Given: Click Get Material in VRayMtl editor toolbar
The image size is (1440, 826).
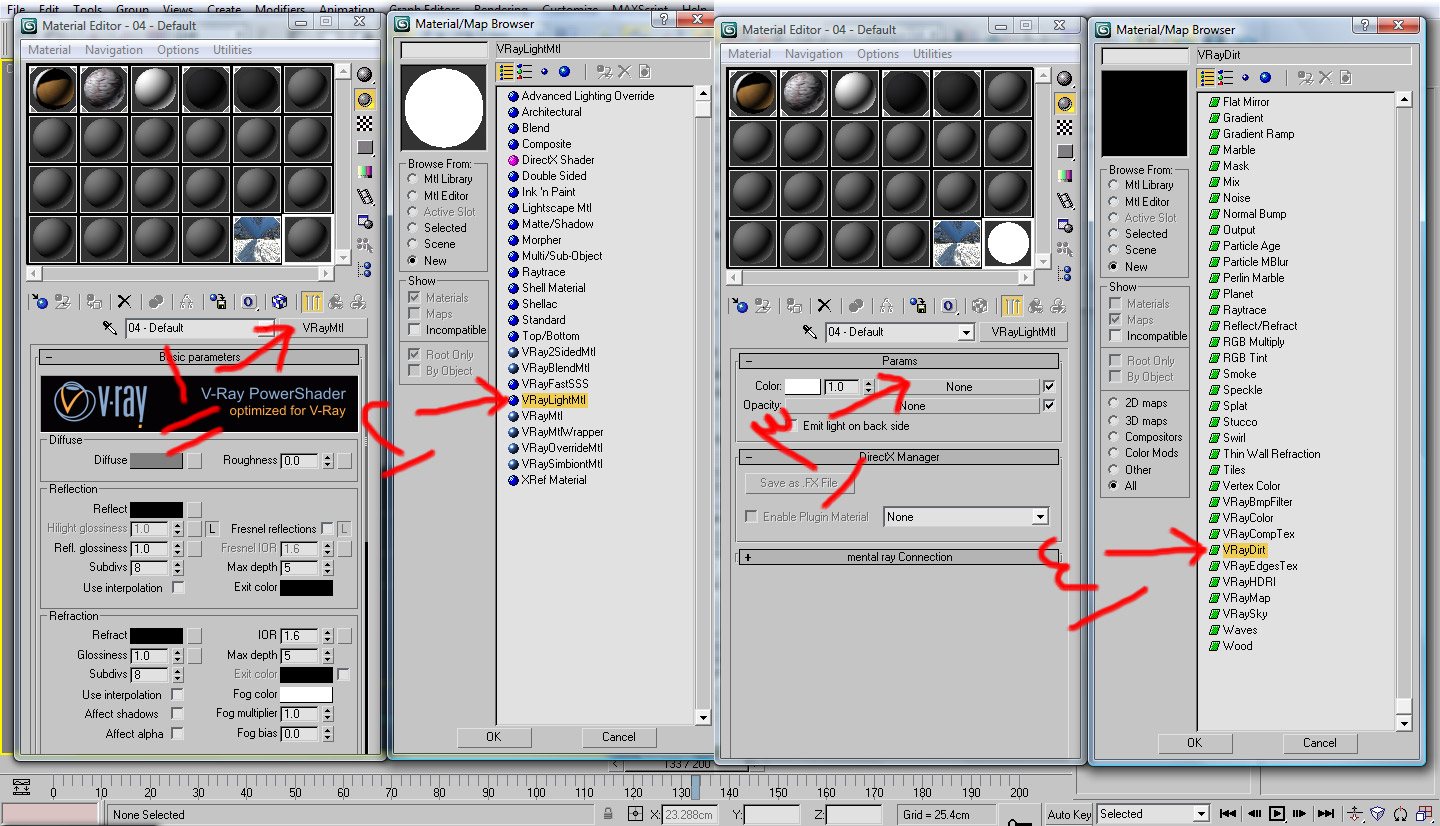Looking at the screenshot, I should [x=39, y=301].
